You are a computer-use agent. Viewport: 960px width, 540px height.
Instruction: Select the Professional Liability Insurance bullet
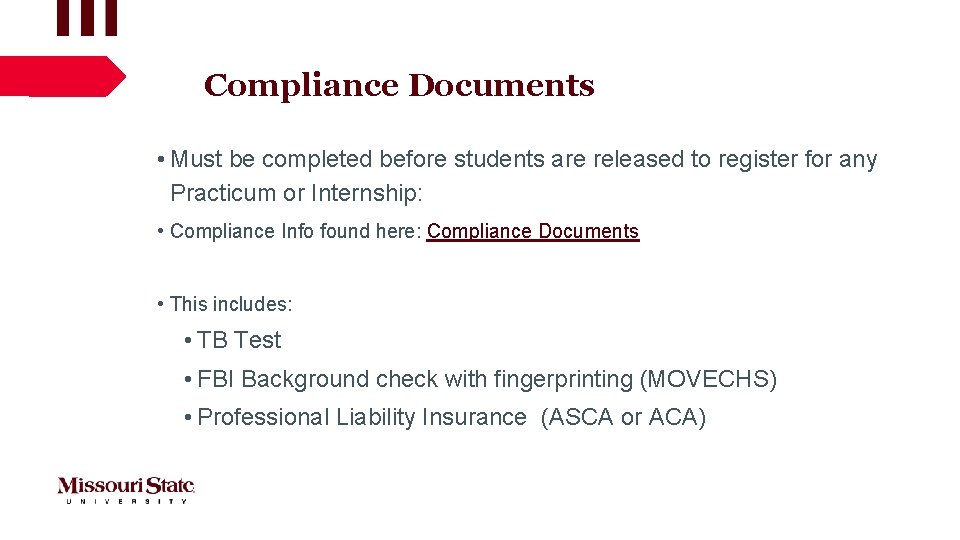[x=361, y=417]
